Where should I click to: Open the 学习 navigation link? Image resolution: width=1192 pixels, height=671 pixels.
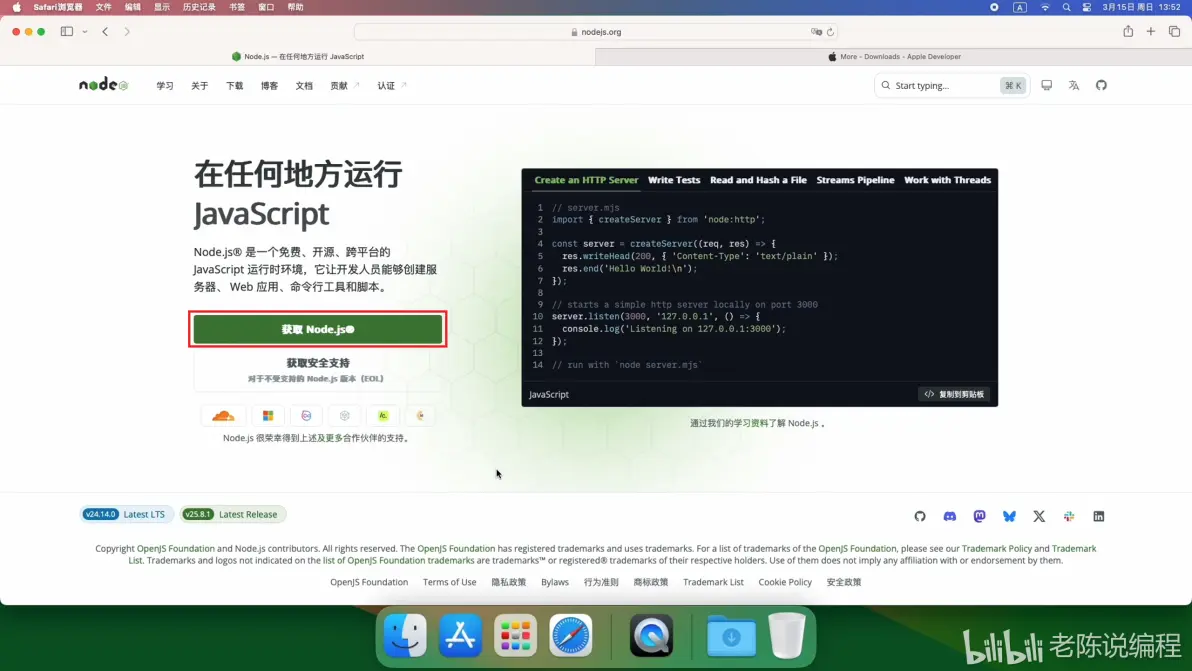pyautogui.click(x=165, y=86)
